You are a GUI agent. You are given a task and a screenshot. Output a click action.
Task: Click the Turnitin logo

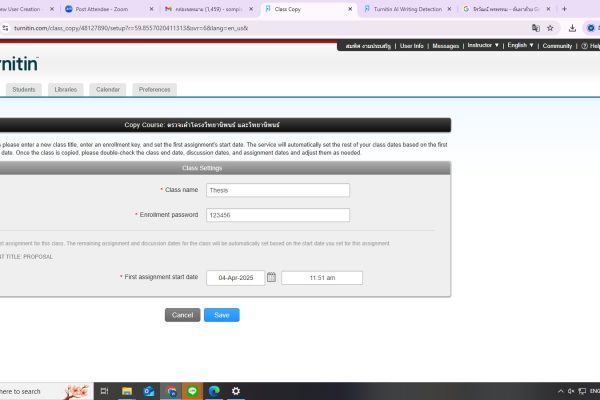pyautogui.click(x=19, y=64)
